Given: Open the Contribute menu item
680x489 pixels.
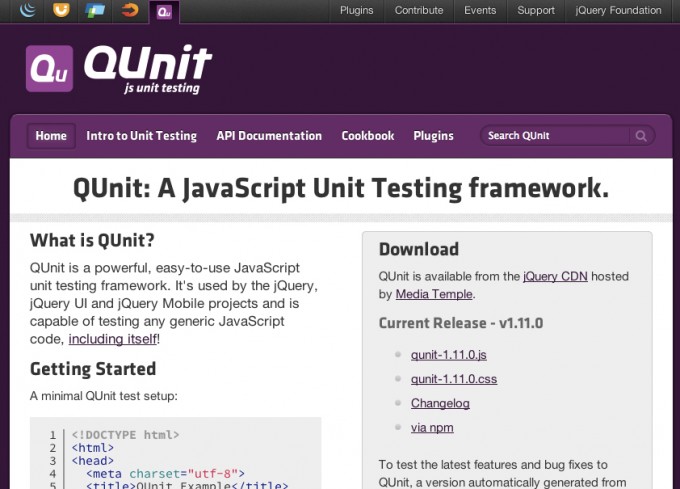Looking at the screenshot, I should pos(419,10).
